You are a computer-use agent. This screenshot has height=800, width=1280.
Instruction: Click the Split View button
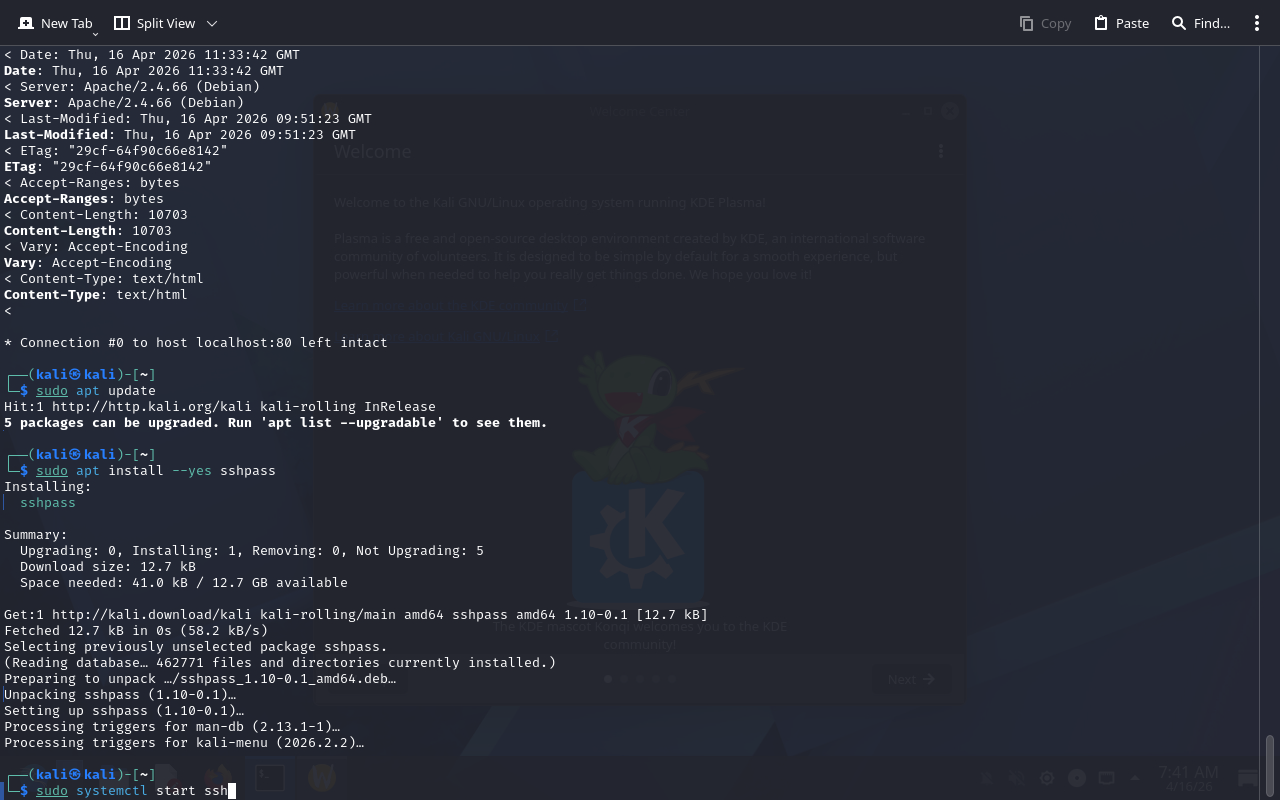coord(154,23)
